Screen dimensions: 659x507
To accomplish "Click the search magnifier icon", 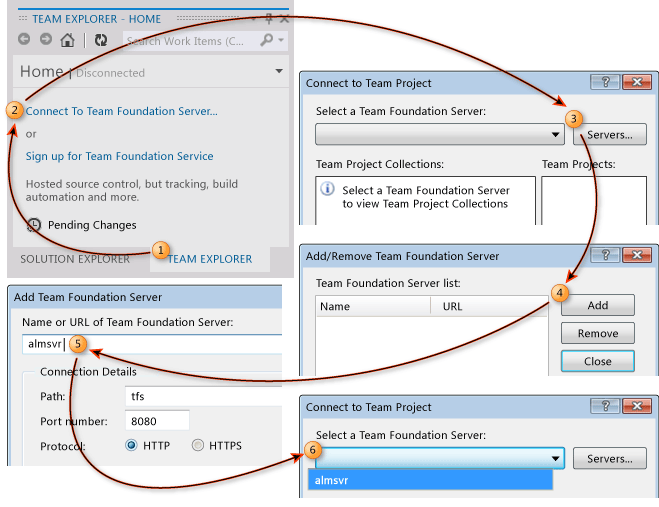I will 266,40.
